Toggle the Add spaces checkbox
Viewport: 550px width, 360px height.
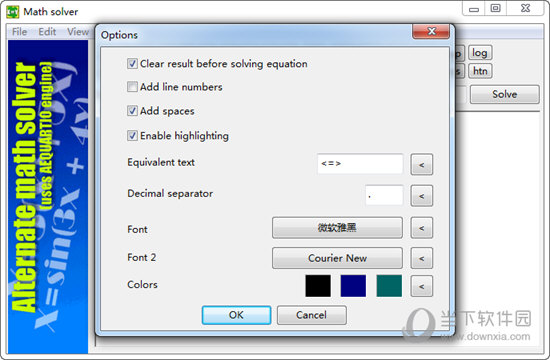pos(132,111)
